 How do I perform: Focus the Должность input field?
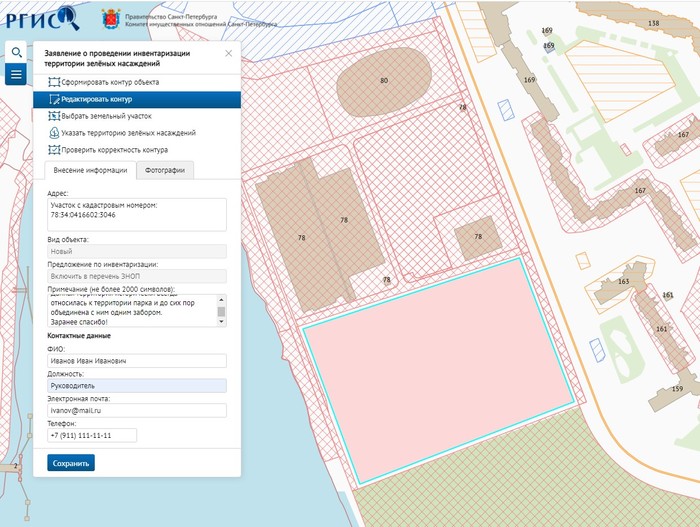[x=136, y=385]
